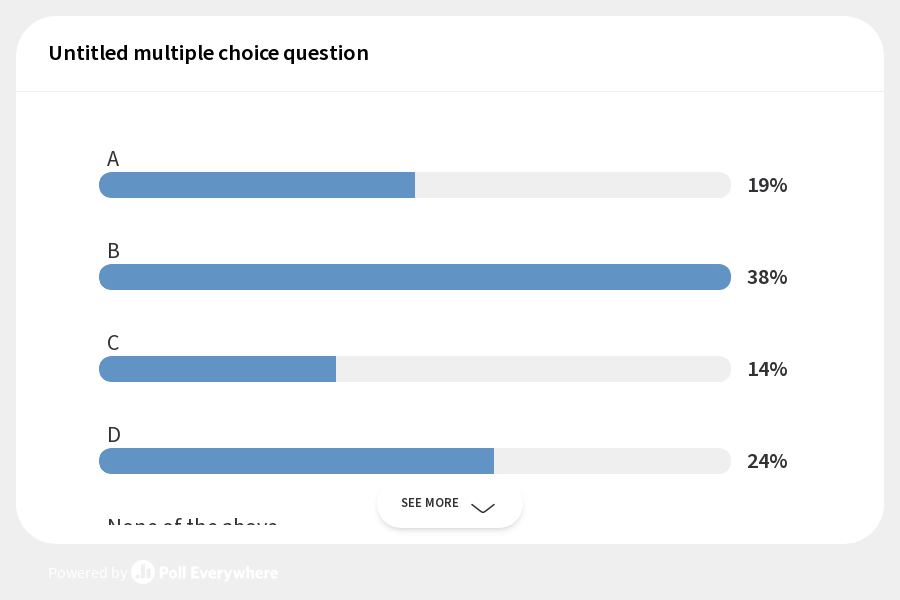
Task: Click the 38% percentage label
Action: click(767, 277)
